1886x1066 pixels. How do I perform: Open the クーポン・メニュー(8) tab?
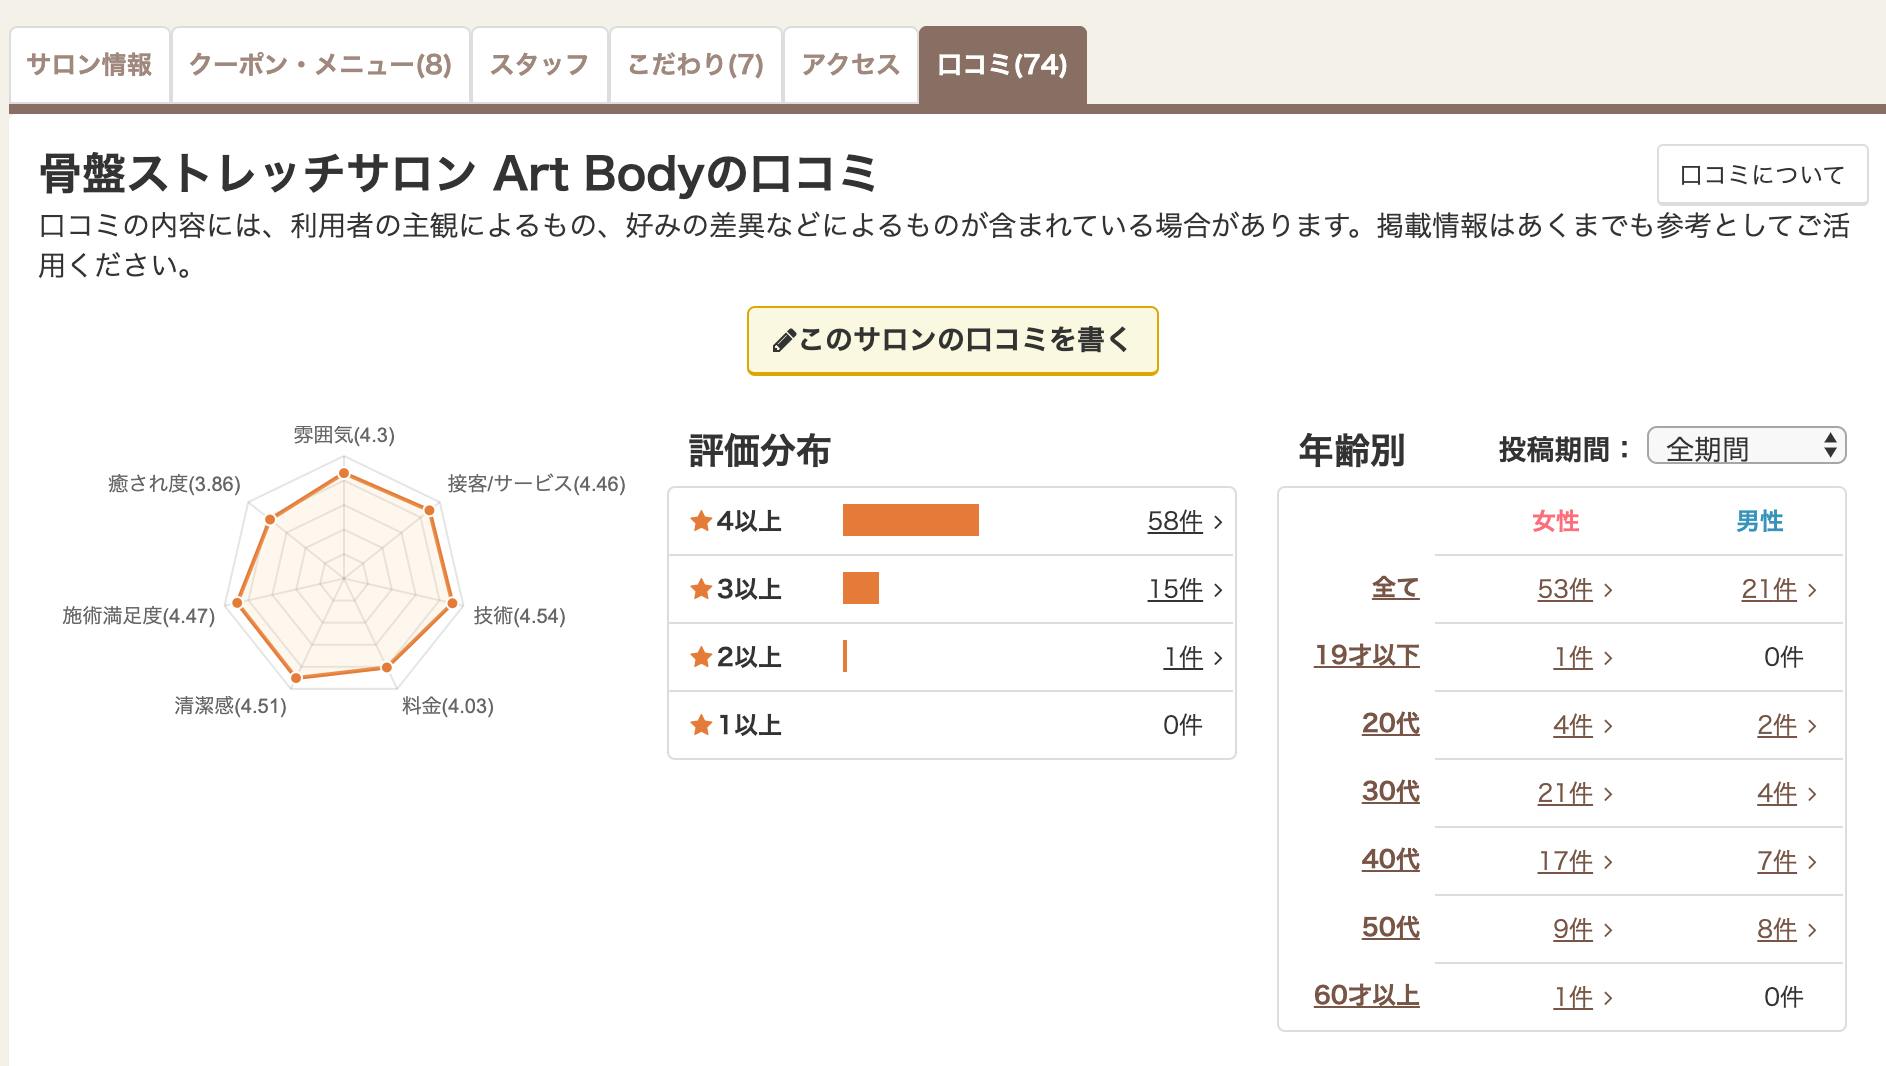(320, 65)
